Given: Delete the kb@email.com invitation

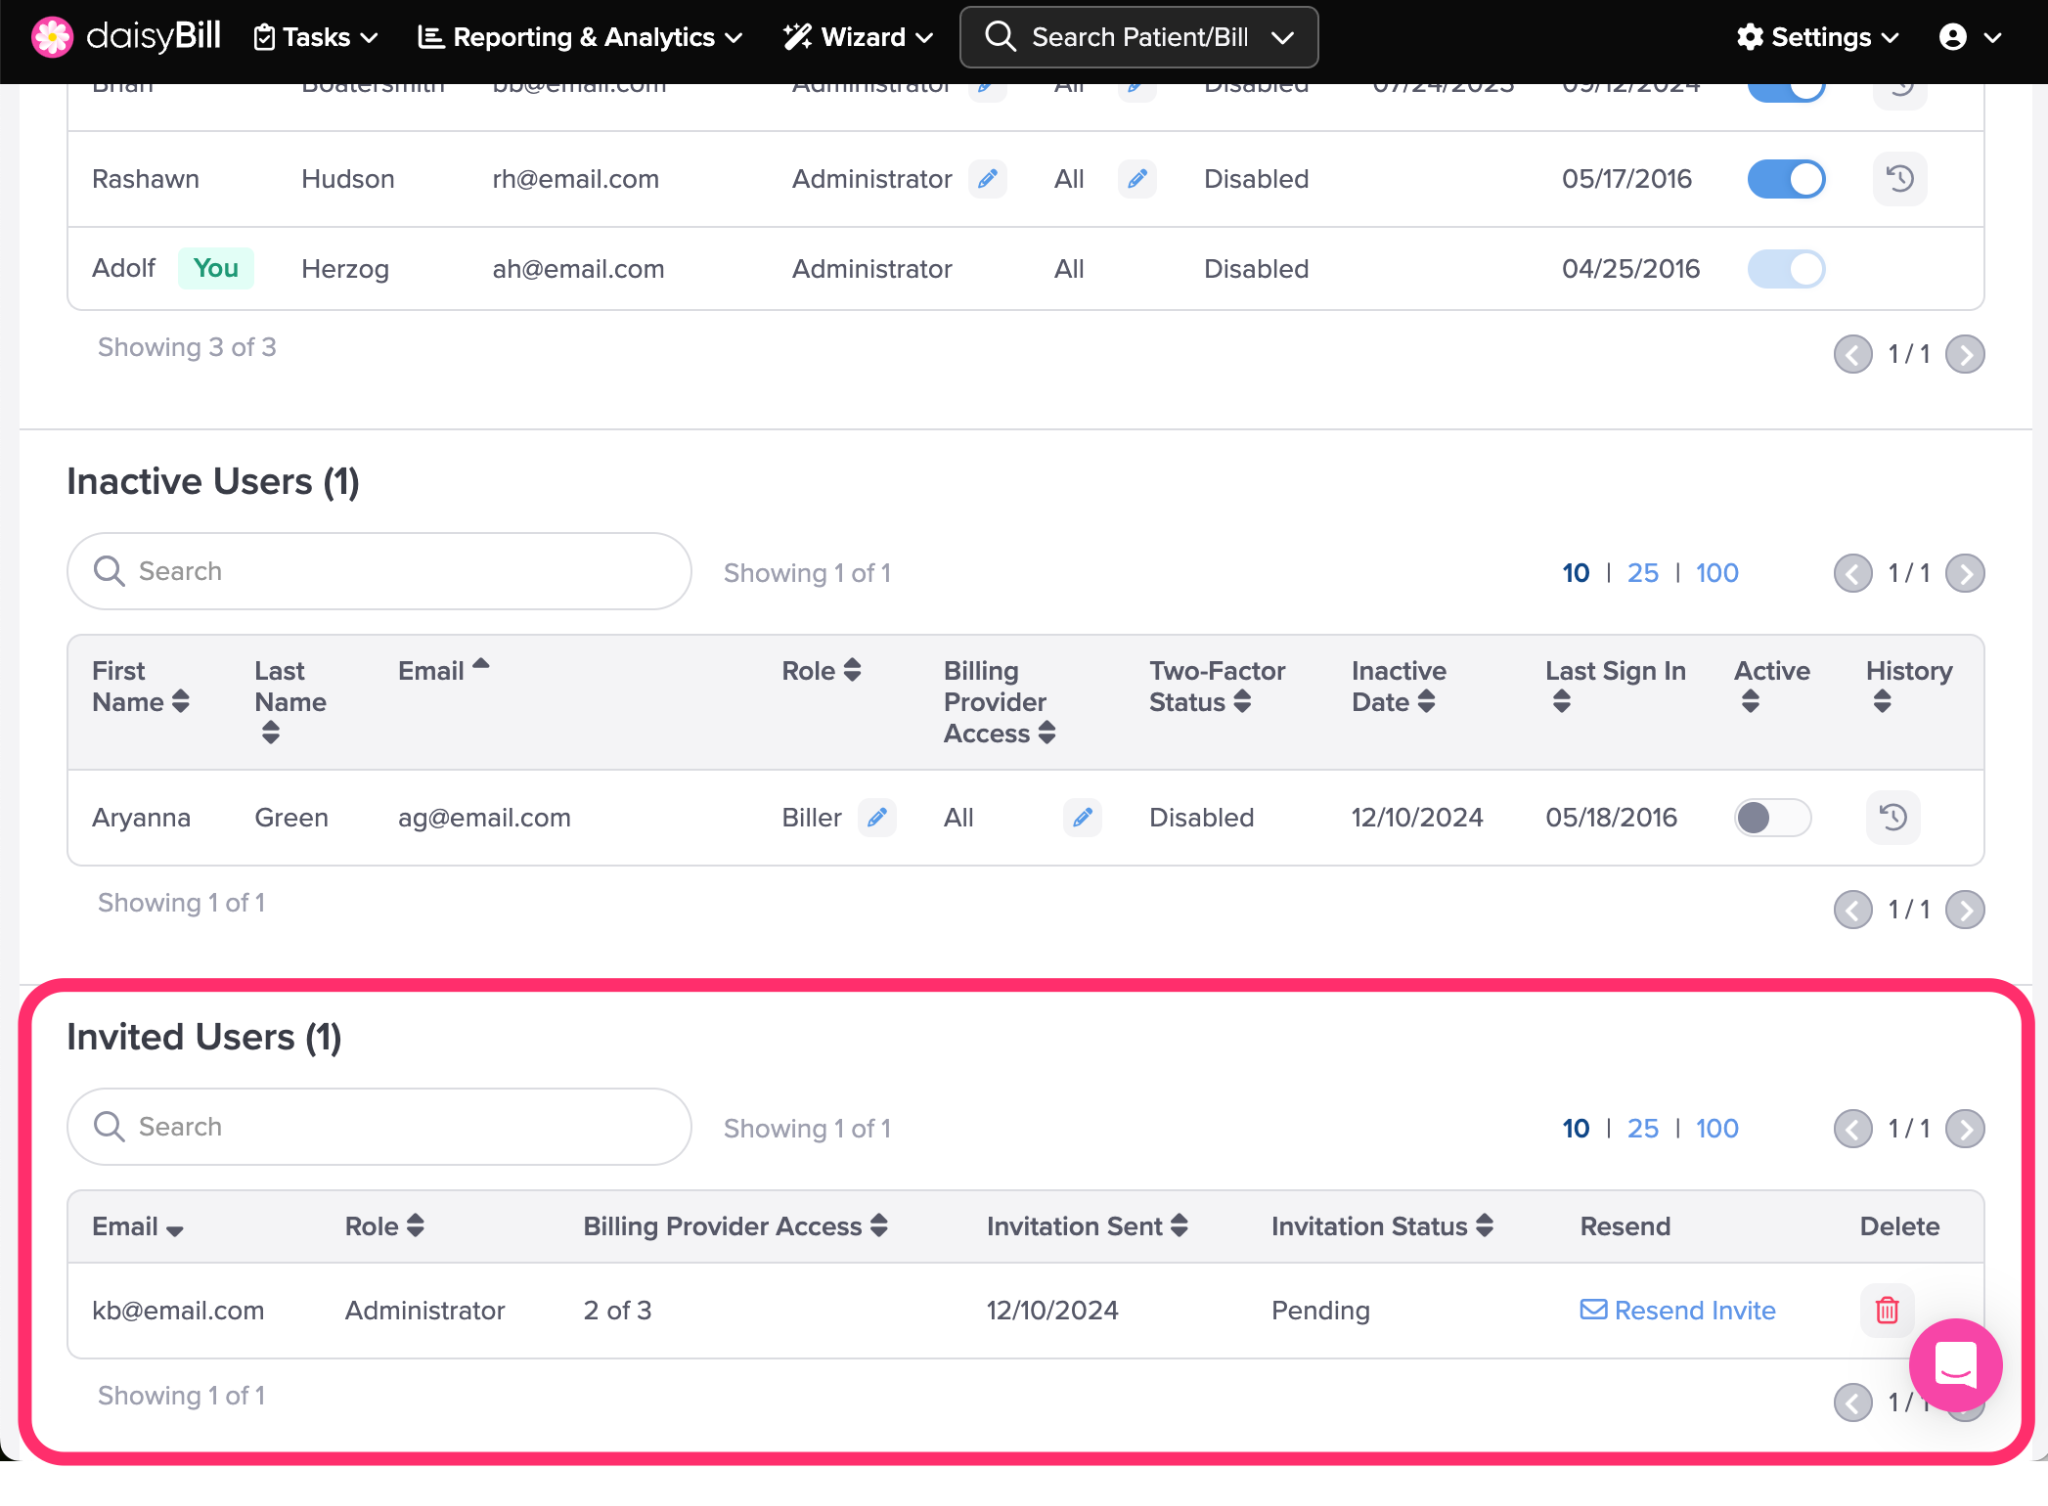Looking at the screenshot, I should coord(1886,1310).
